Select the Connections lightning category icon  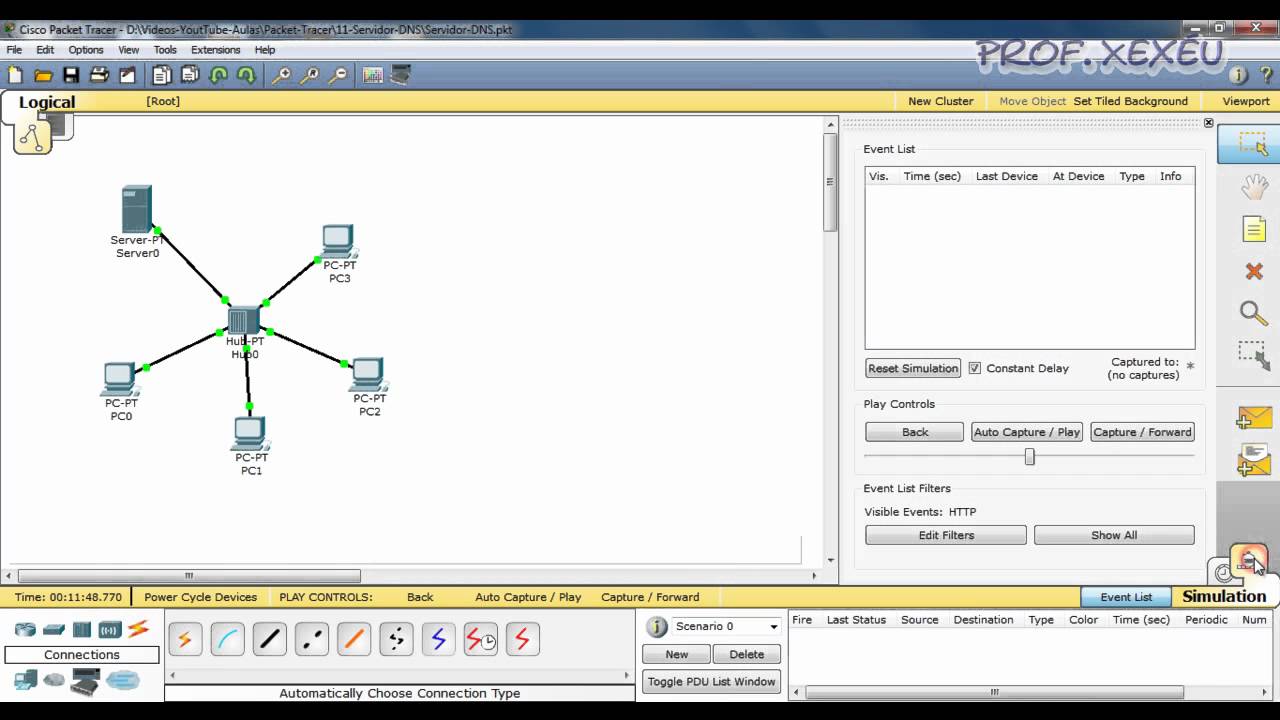(139, 629)
